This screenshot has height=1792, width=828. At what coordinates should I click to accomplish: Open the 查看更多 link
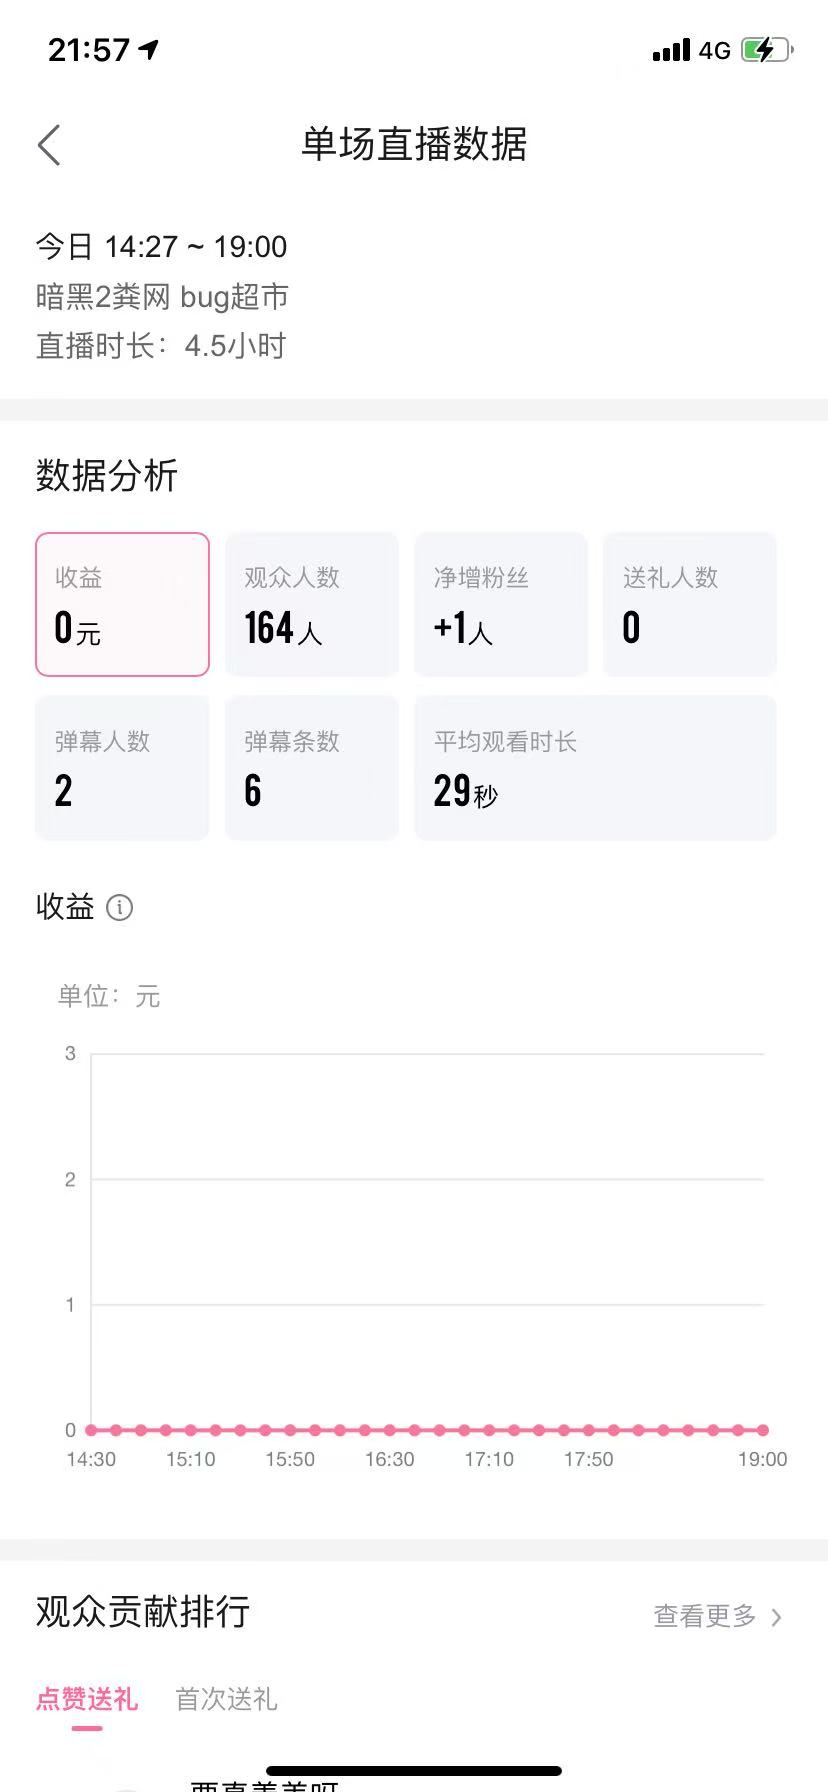click(x=705, y=1616)
